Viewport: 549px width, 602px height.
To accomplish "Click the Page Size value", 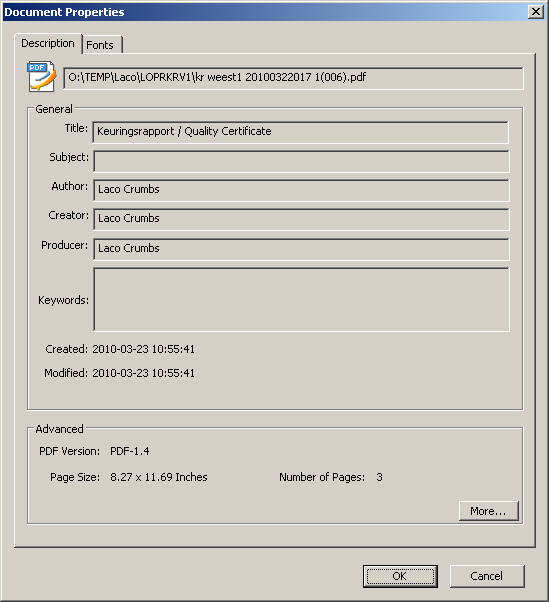I will click(159, 477).
